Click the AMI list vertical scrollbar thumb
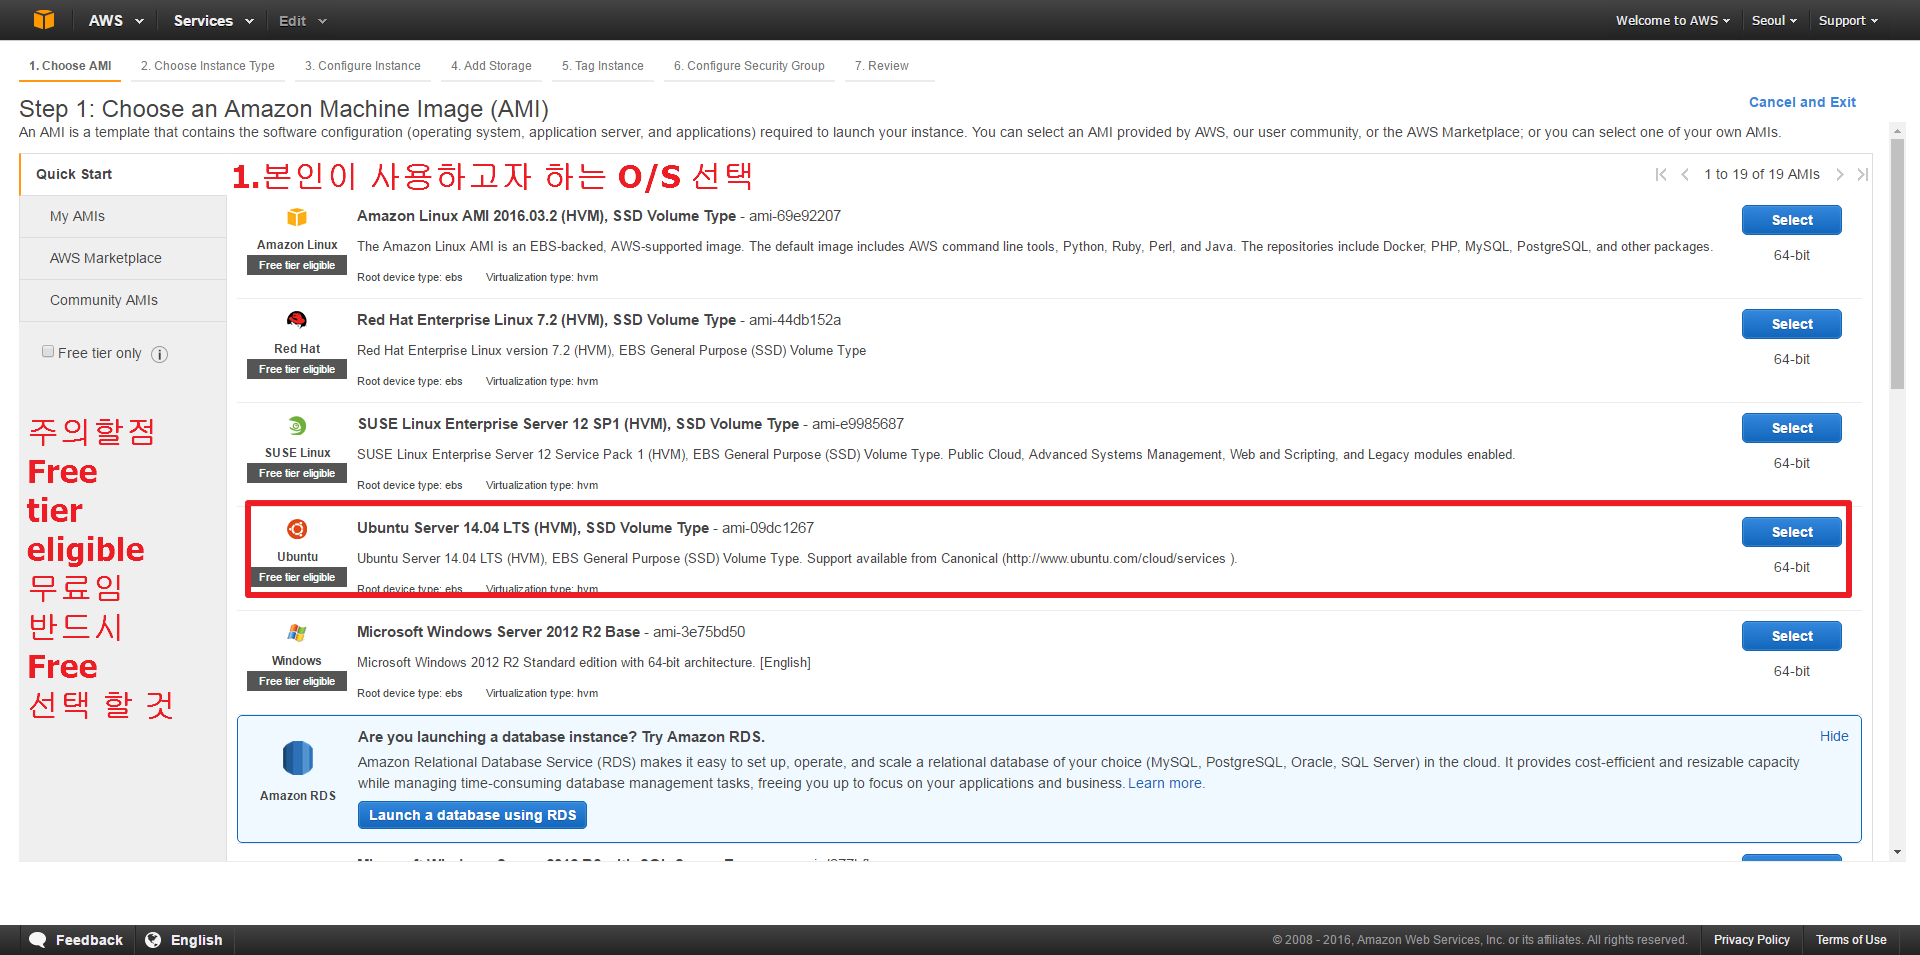 (1897, 264)
